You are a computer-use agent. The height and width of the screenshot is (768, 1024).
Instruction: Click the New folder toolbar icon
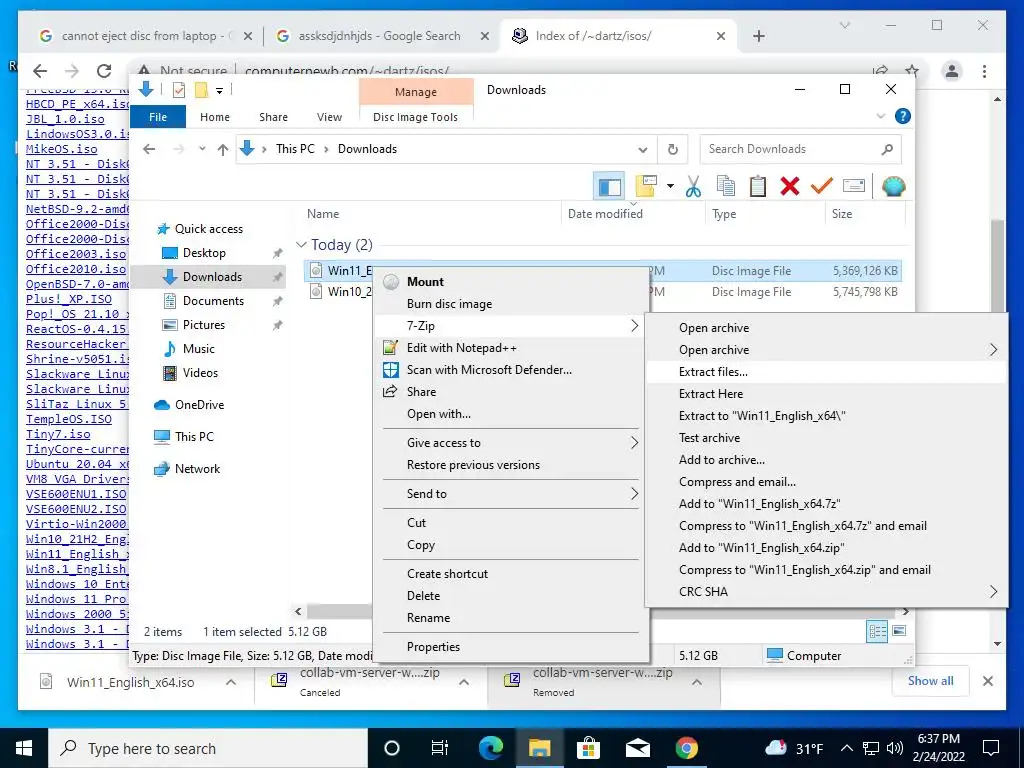[645, 187]
